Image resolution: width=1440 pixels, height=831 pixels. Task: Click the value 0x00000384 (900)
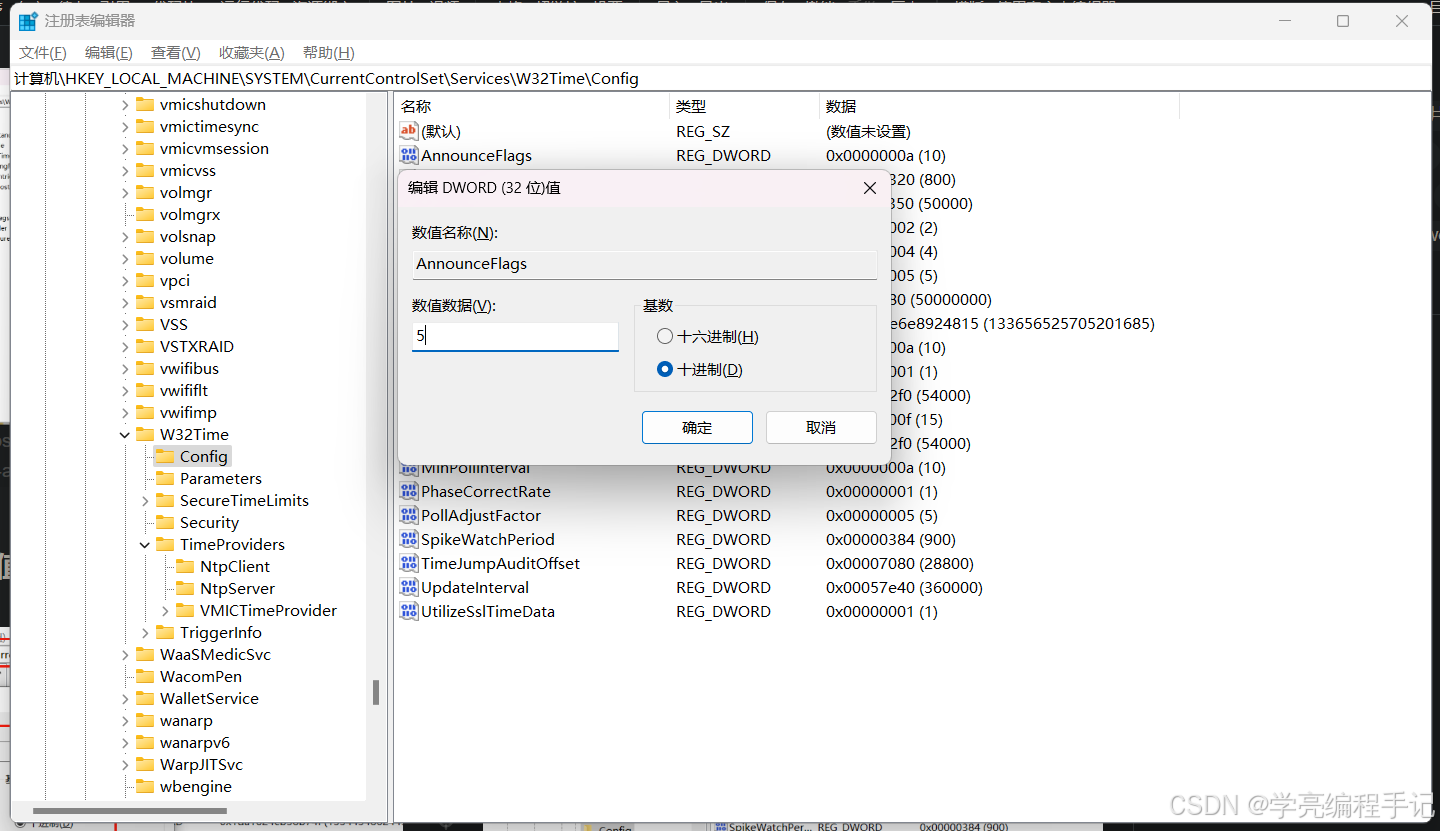point(891,539)
